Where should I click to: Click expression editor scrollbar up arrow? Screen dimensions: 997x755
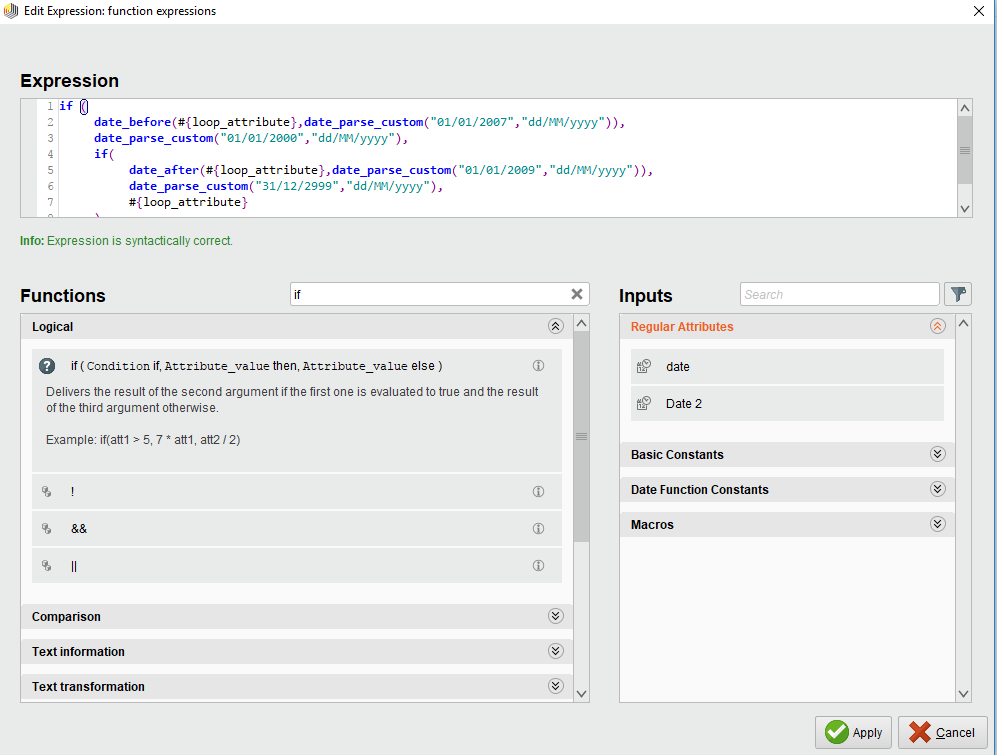(965, 108)
